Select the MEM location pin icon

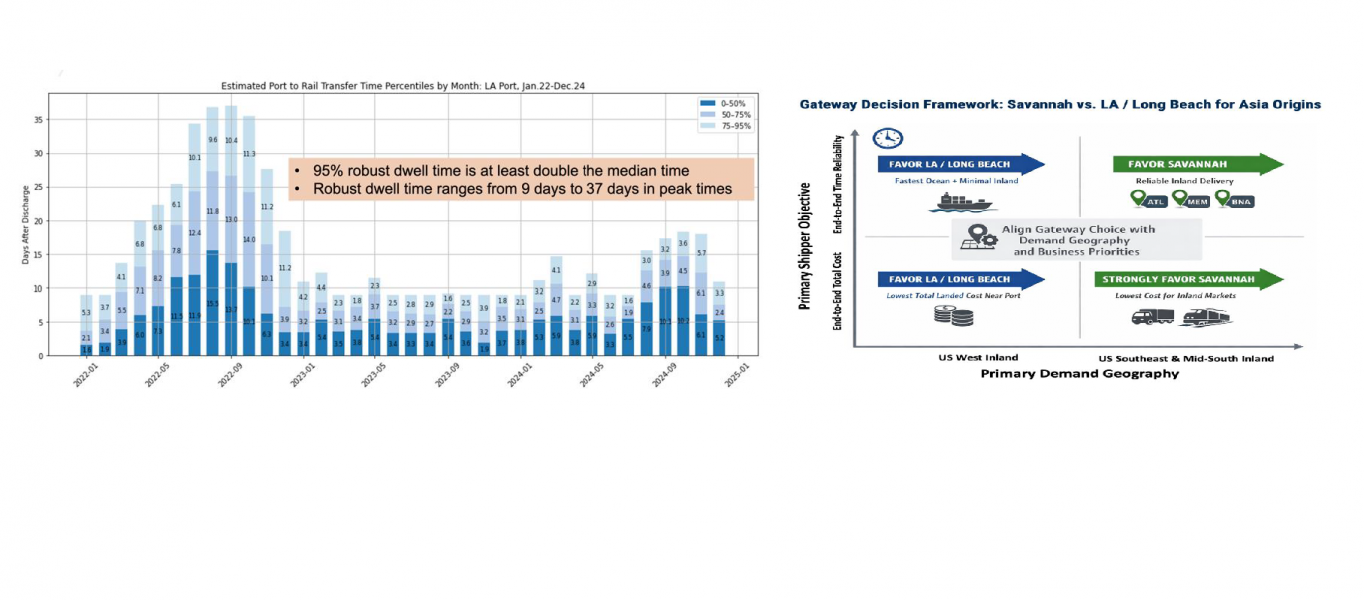click(x=1188, y=200)
